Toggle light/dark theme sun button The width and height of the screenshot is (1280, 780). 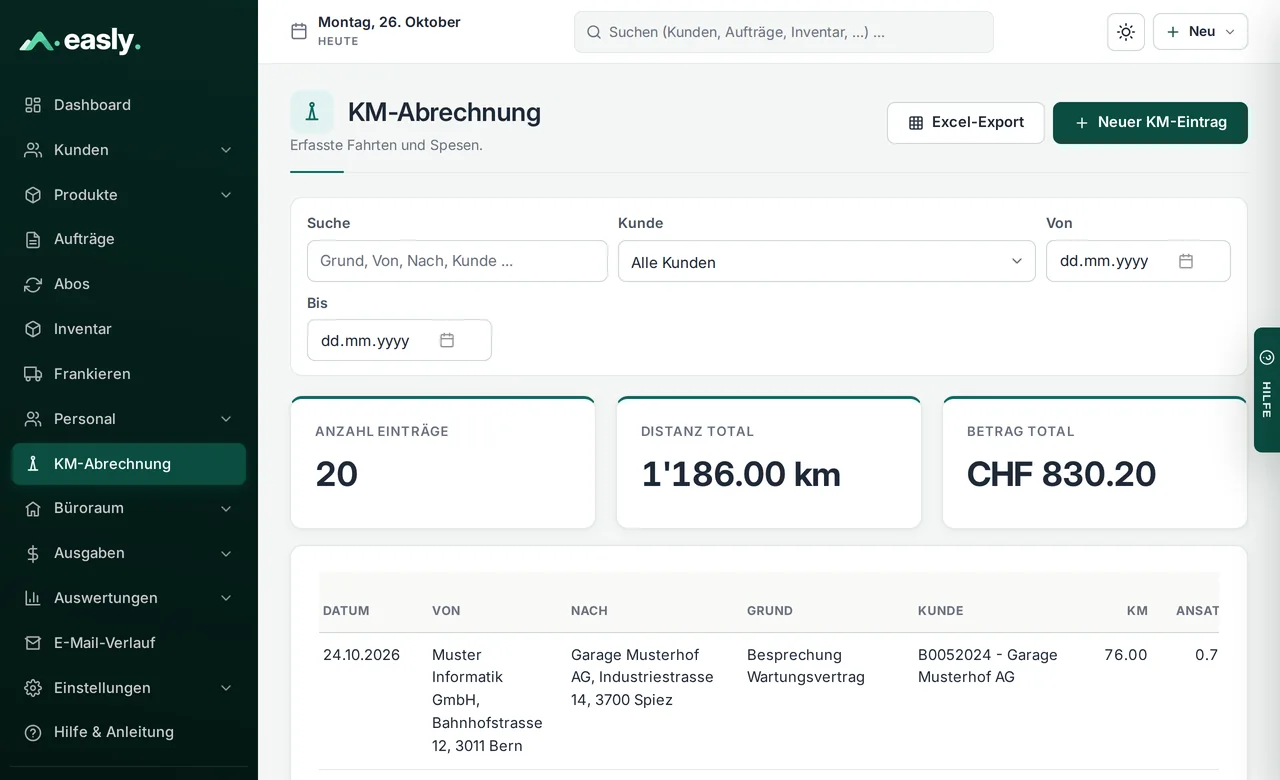coord(1126,32)
